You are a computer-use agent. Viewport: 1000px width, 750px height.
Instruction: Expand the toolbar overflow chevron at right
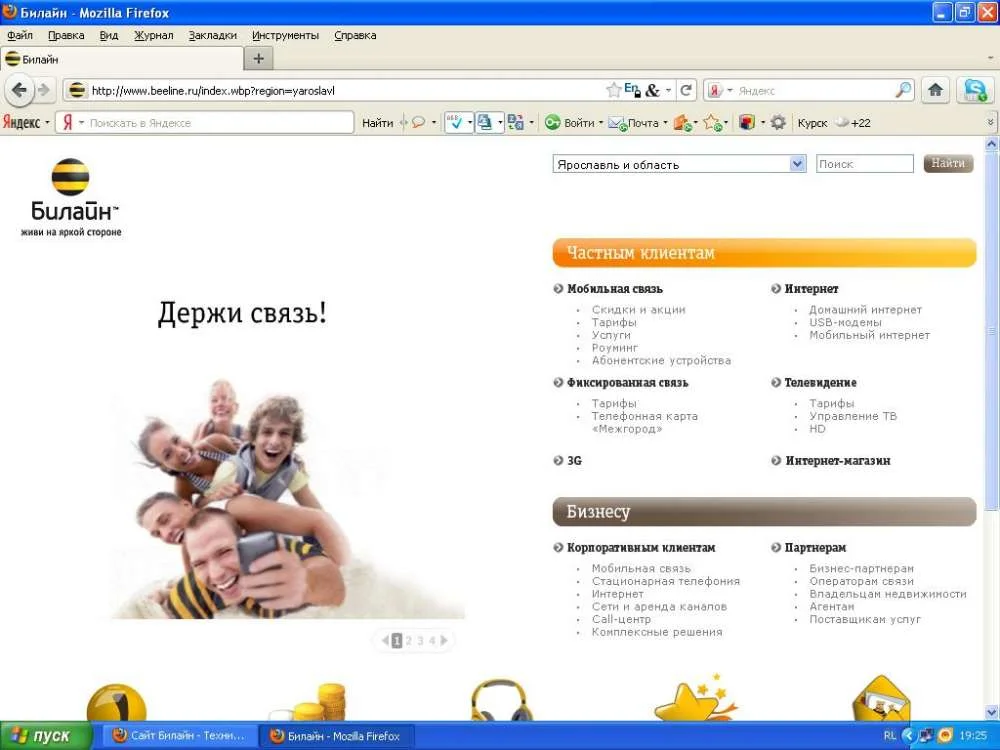(x=990, y=122)
